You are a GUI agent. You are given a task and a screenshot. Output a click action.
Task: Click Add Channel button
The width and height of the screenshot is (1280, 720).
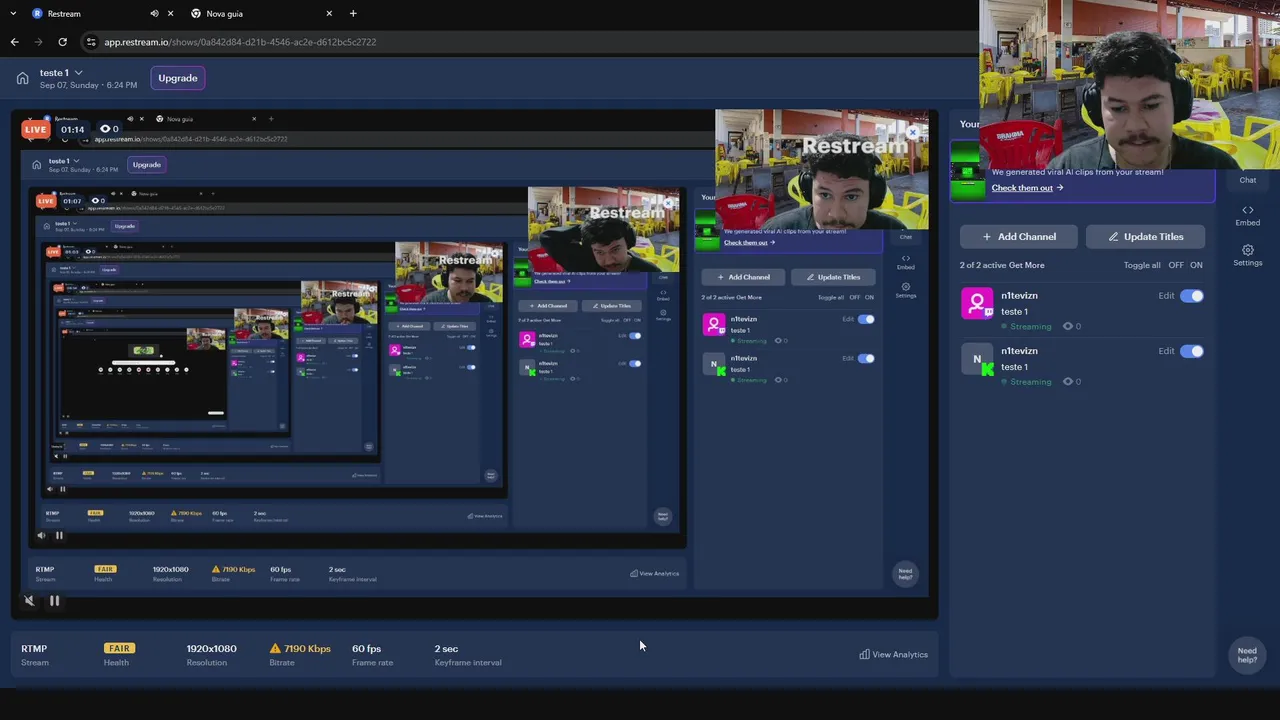click(1019, 237)
